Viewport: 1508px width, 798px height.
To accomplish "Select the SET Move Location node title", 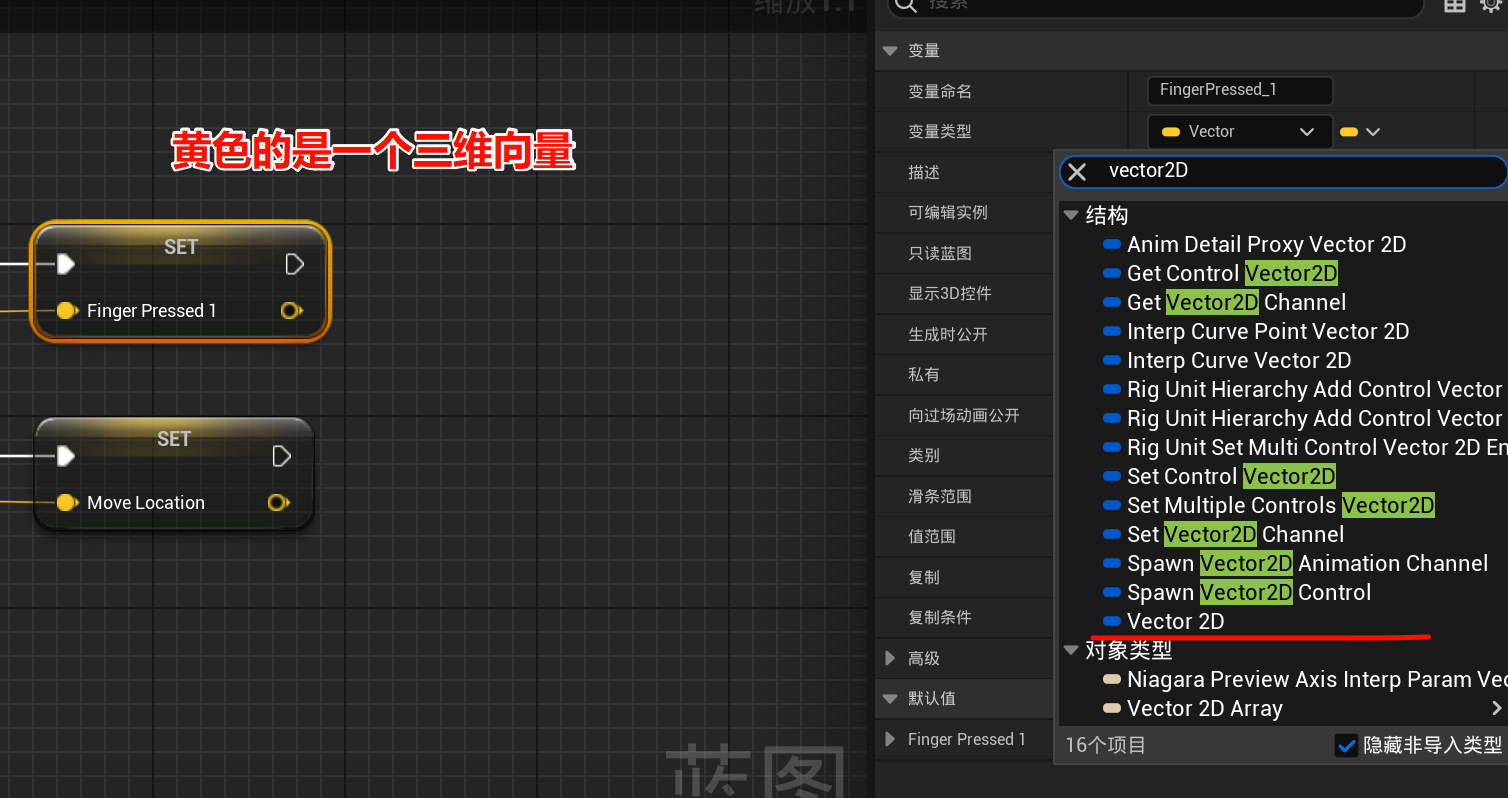I will 174,439.
